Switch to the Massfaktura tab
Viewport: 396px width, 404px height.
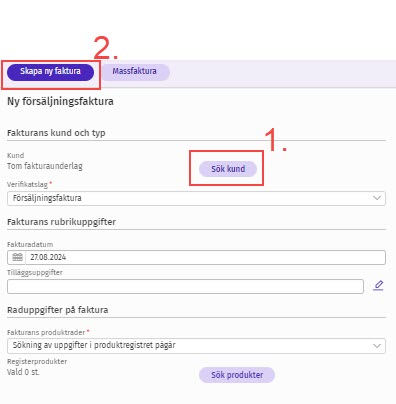click(x=135, y=71)
